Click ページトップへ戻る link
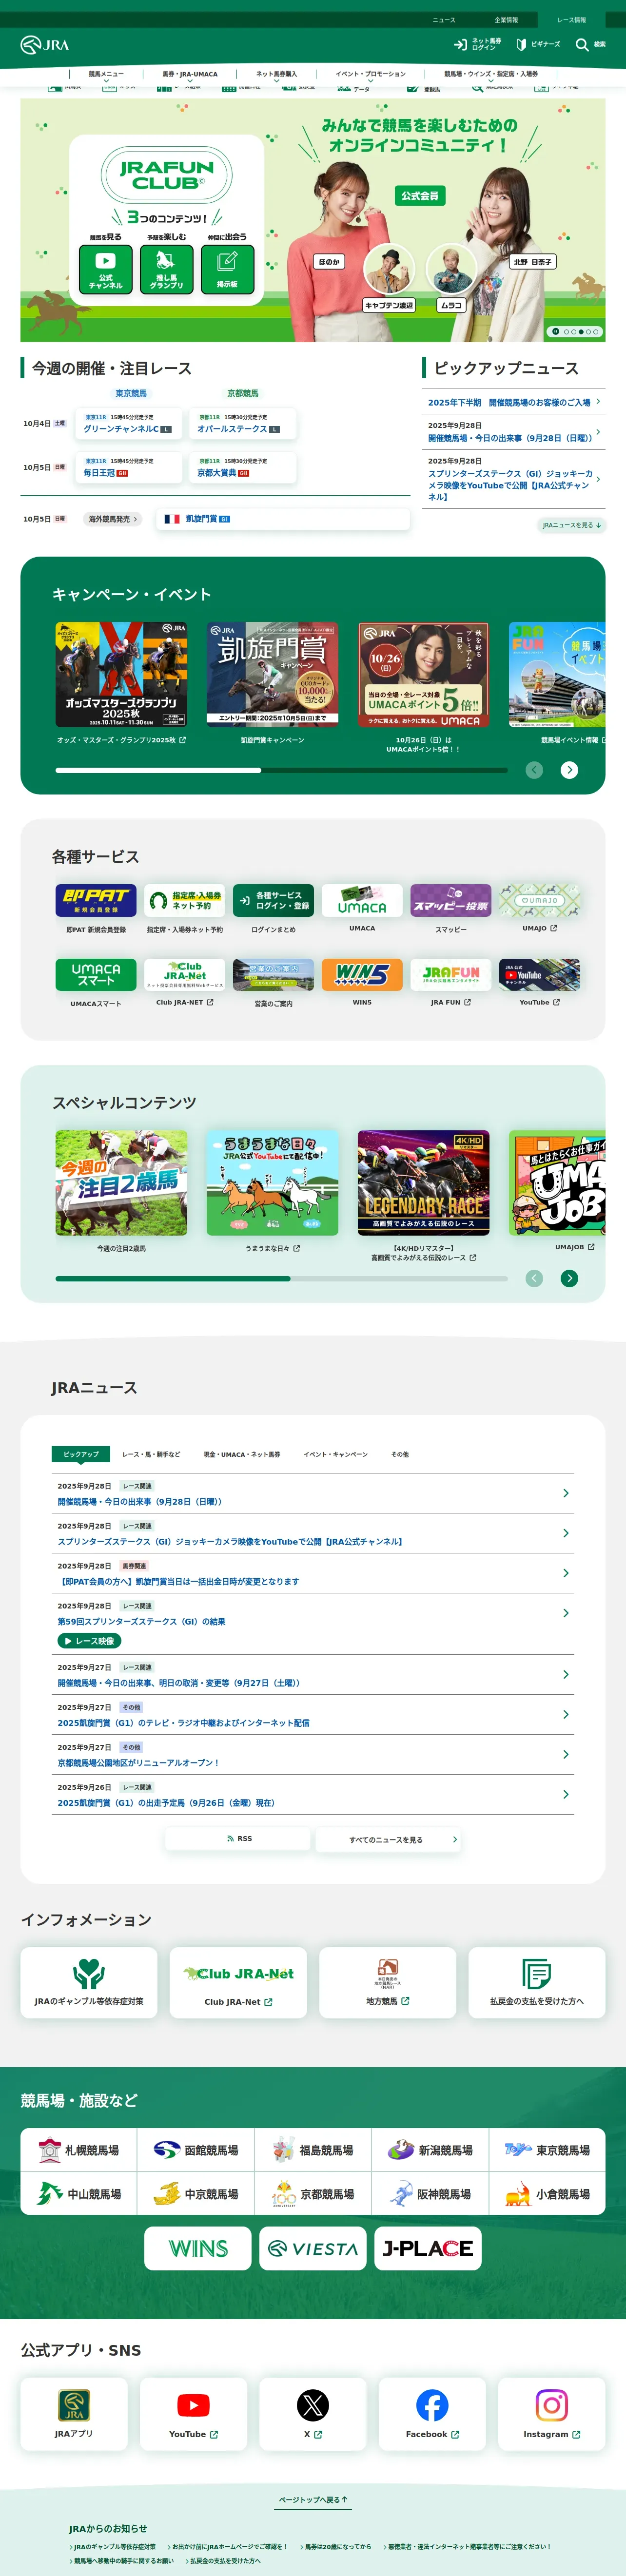The image size is (626, 2576). coord(313,2499)
